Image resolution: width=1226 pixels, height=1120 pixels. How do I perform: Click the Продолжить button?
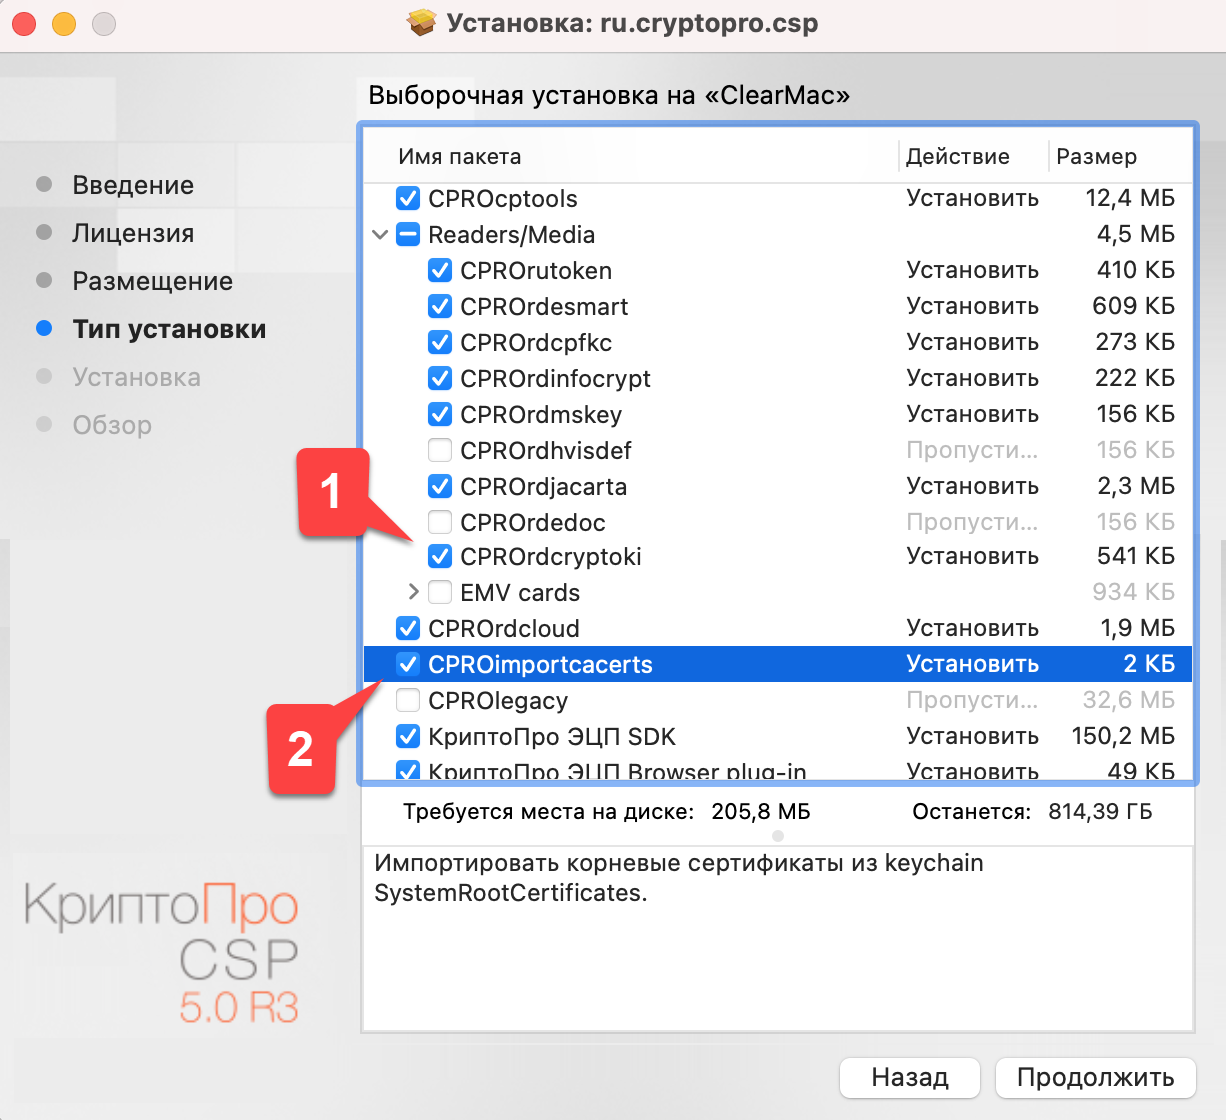pos(1095,1077)
